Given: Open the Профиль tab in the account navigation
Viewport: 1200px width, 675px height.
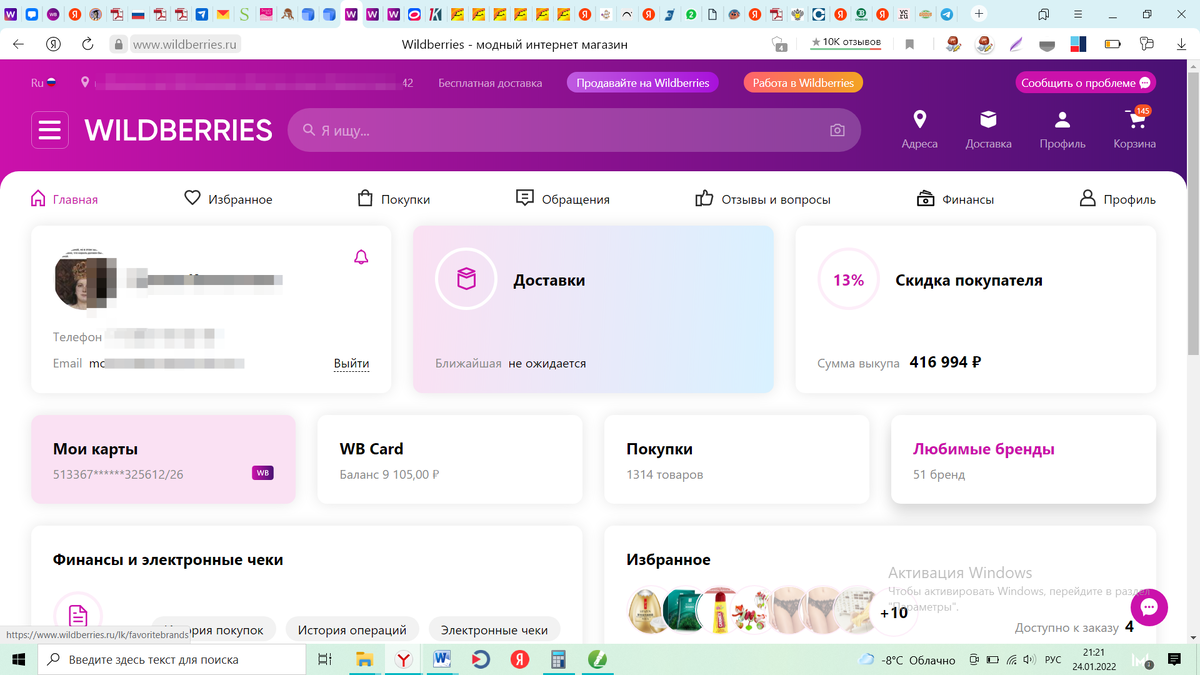Looking at the screenshot, I should coord(1118,199).
